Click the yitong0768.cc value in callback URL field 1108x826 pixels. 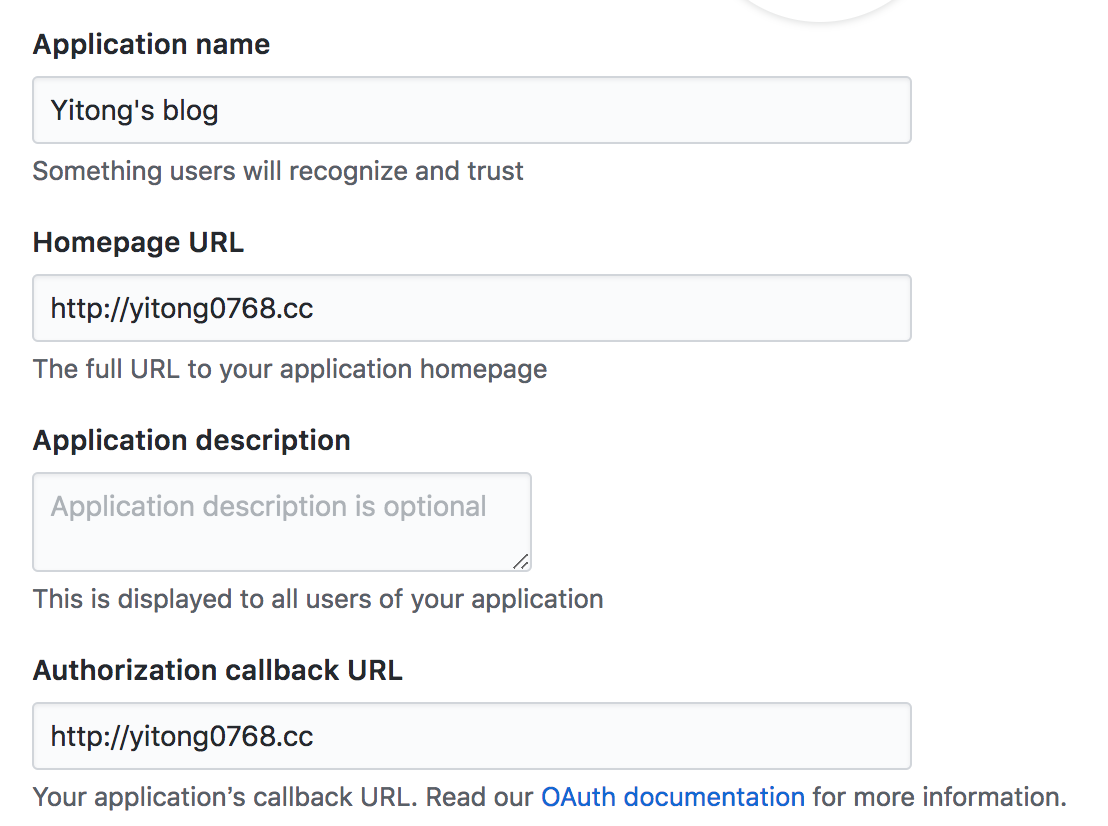[x=182, y=737]
